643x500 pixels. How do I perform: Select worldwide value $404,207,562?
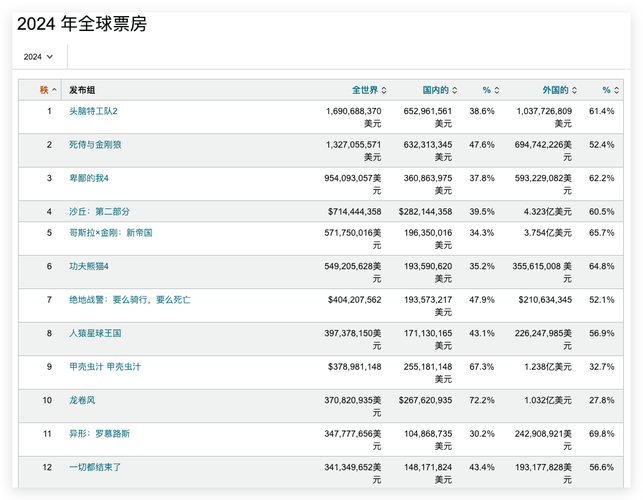(x=355, y=300)
